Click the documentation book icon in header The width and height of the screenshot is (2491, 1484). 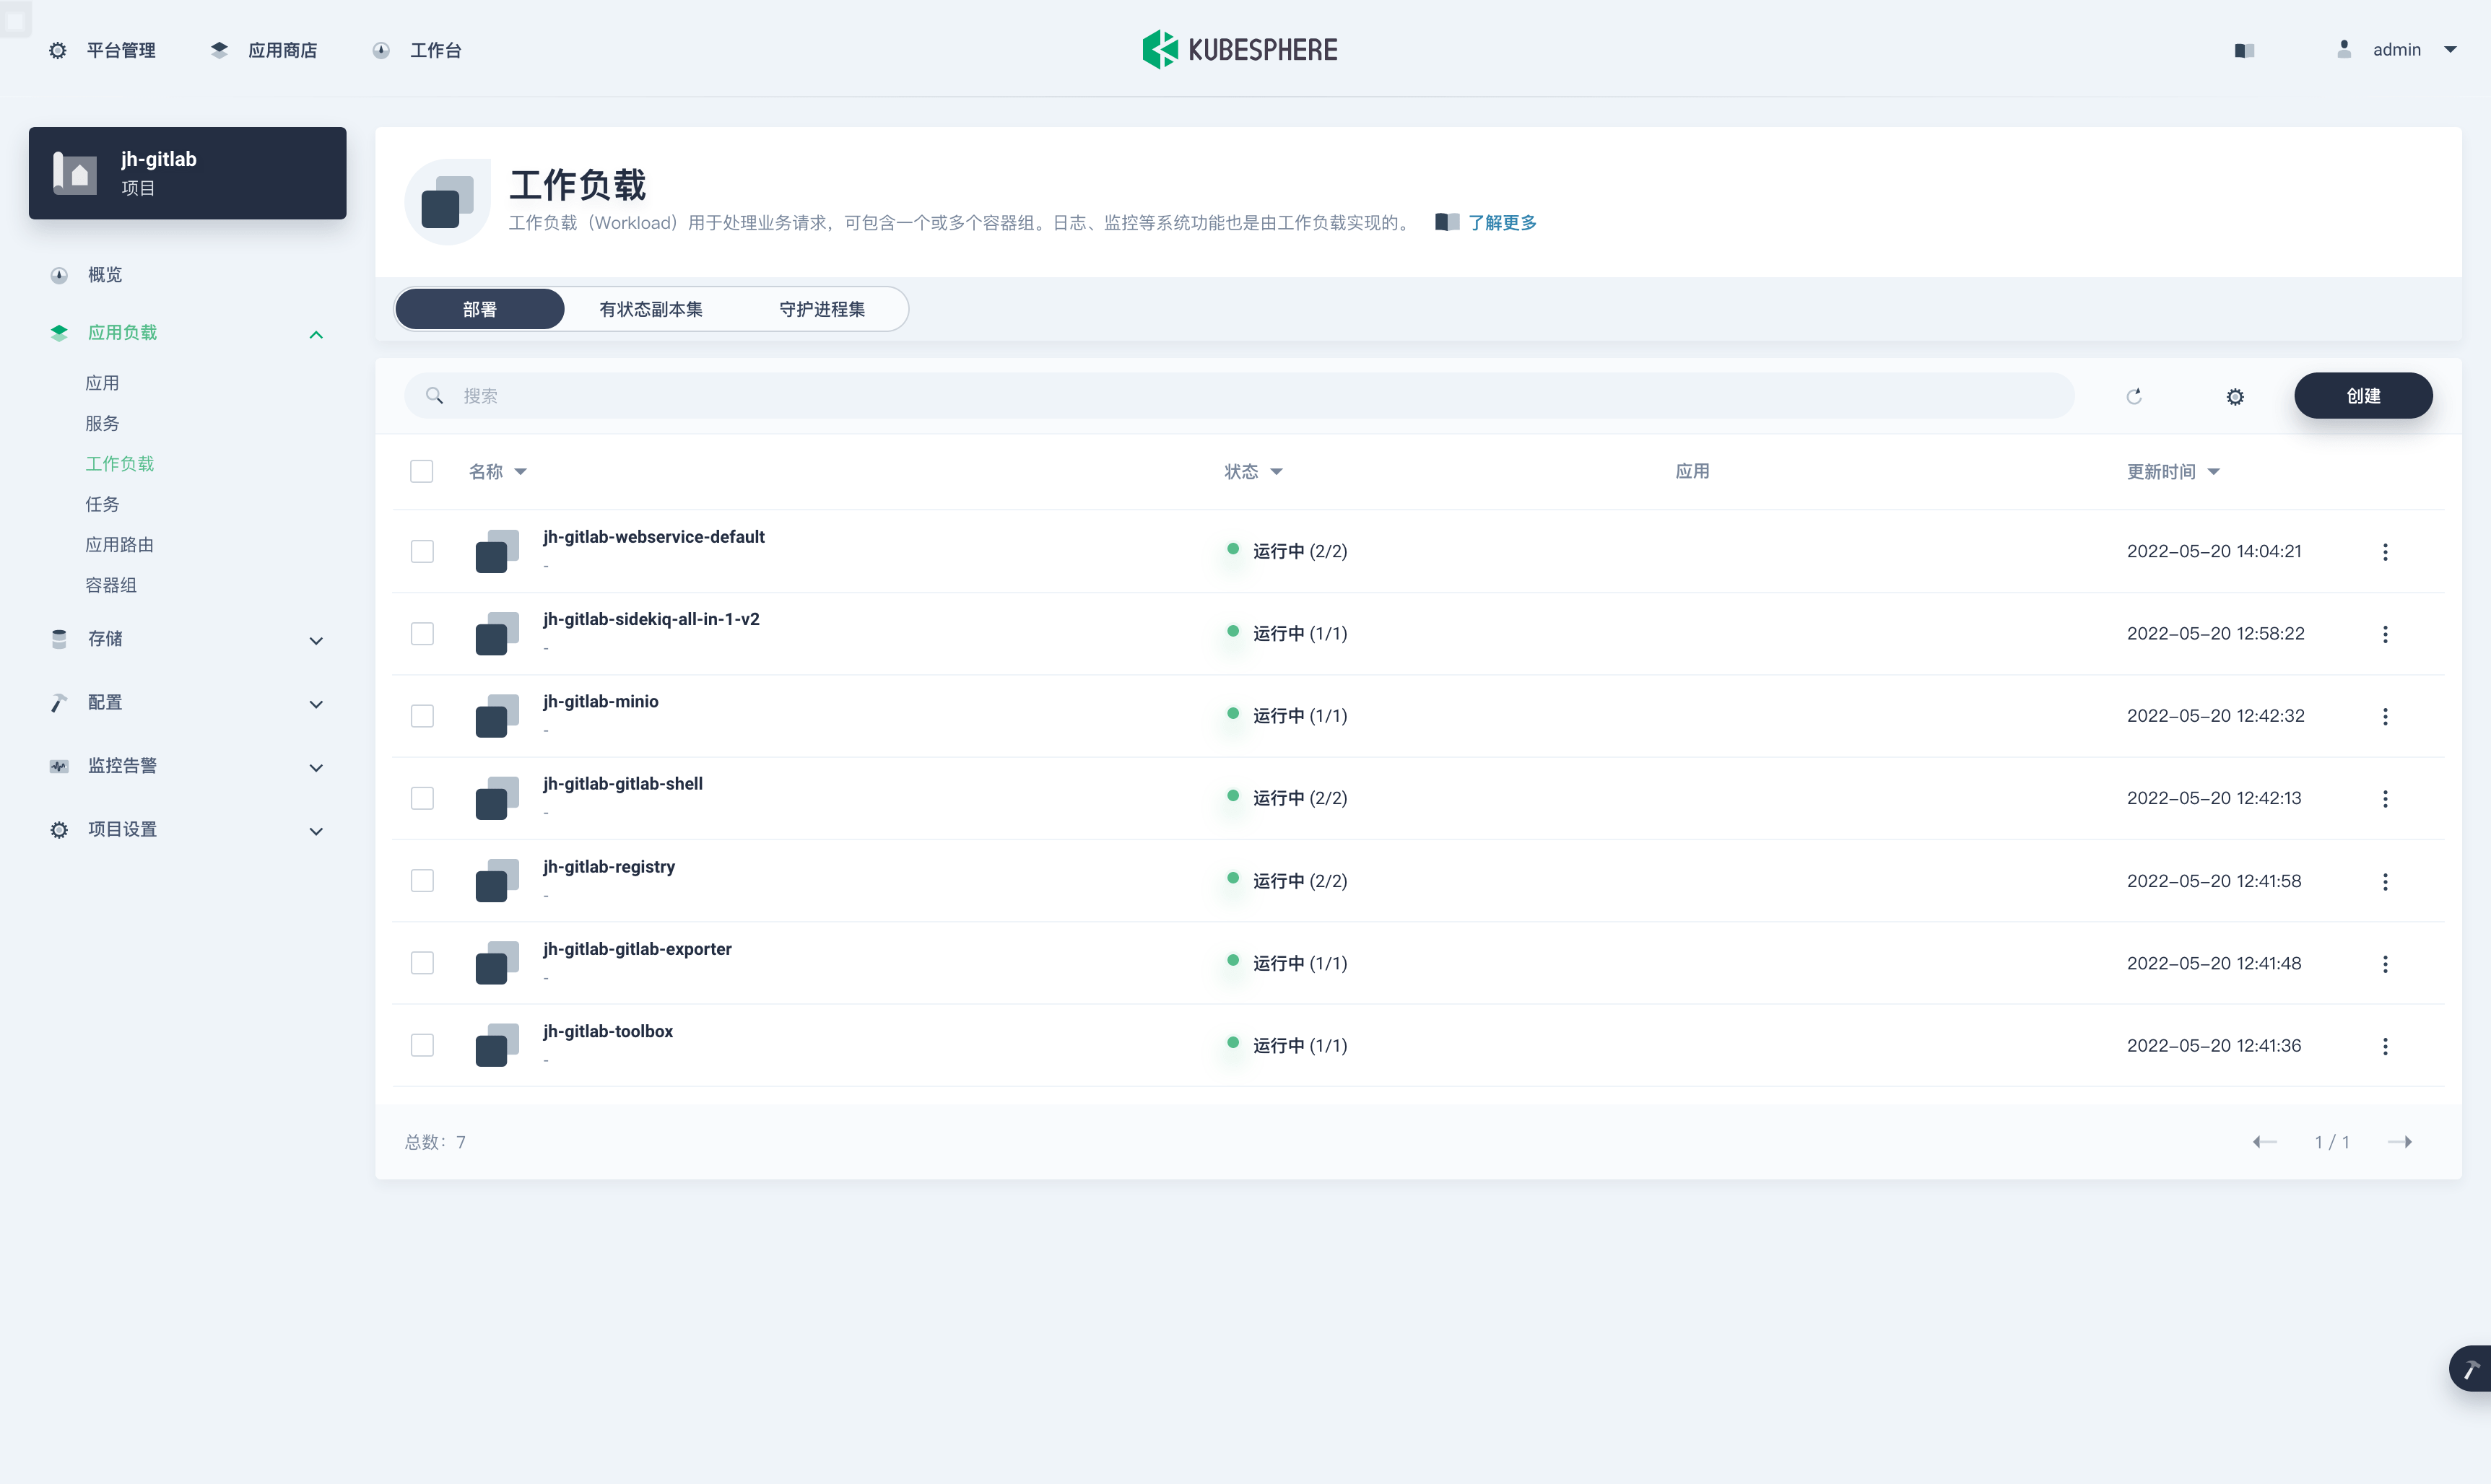(x=2243, y=50)
